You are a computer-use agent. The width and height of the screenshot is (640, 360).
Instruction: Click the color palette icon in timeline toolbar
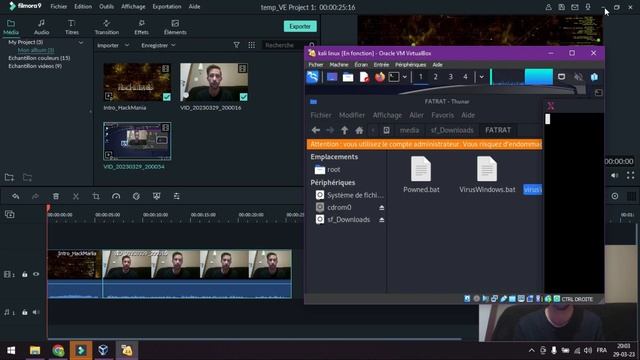[x=136, y=196]
